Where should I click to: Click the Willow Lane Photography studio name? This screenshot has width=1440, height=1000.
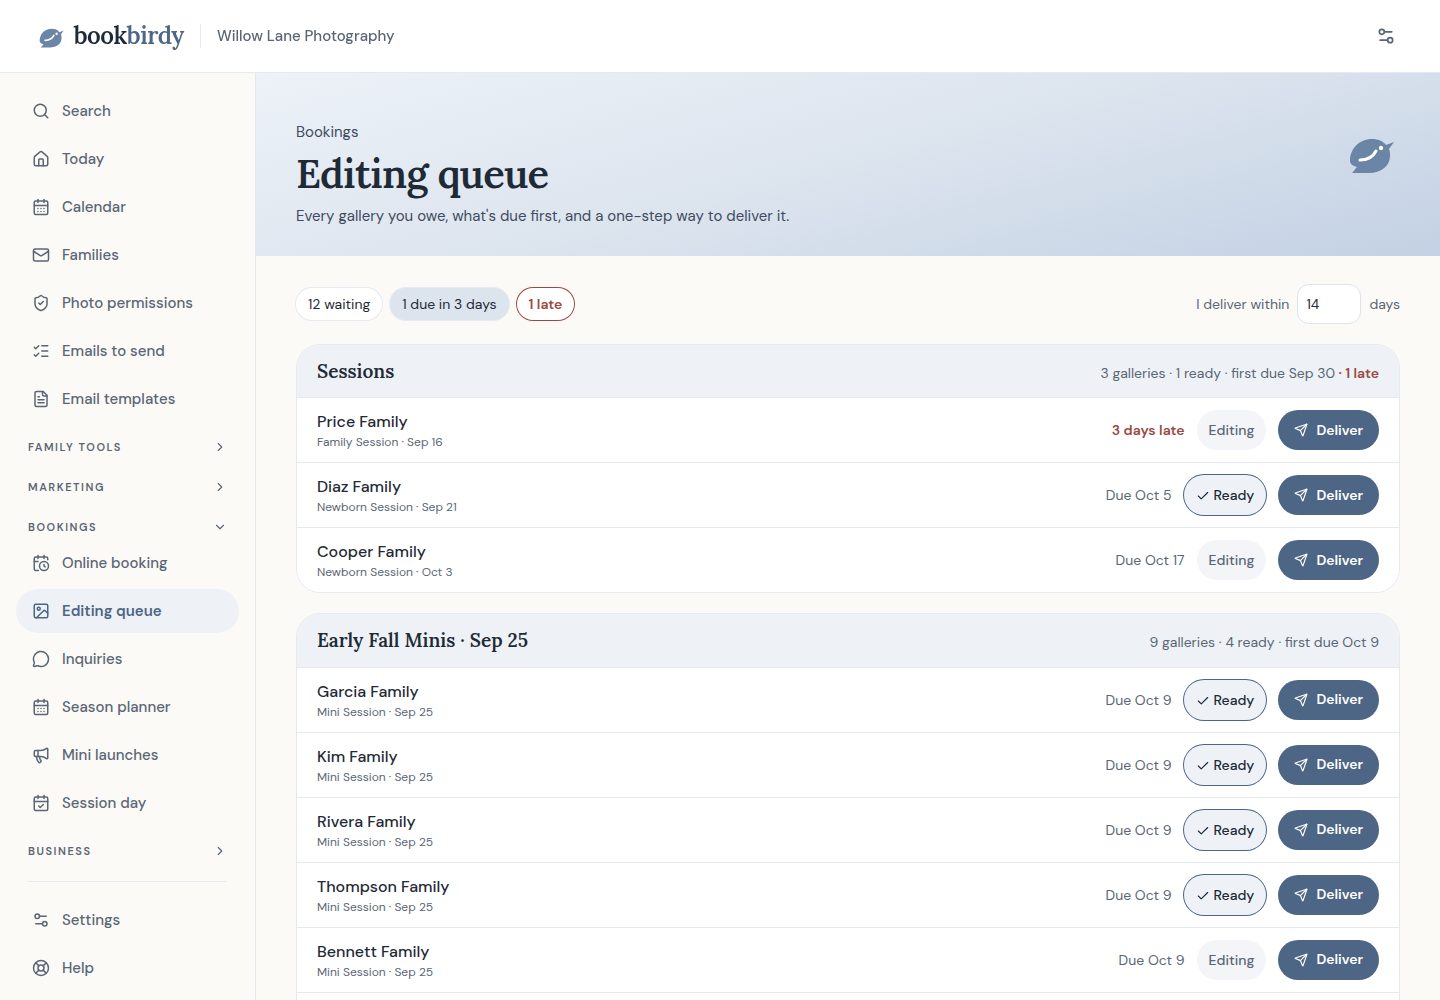(305, 36)
